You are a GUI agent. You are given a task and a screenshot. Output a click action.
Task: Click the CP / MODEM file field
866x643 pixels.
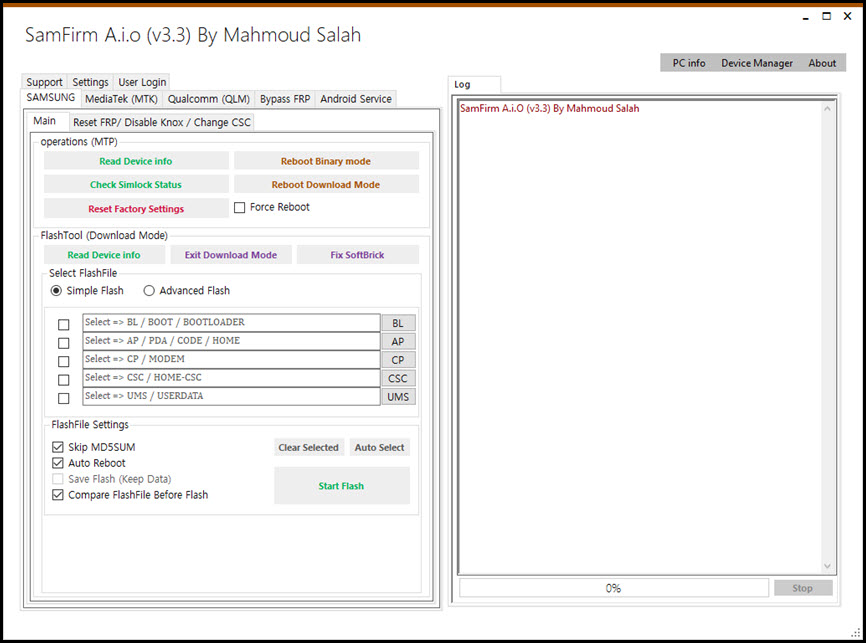pyautogui.click(x=231, y=359)
